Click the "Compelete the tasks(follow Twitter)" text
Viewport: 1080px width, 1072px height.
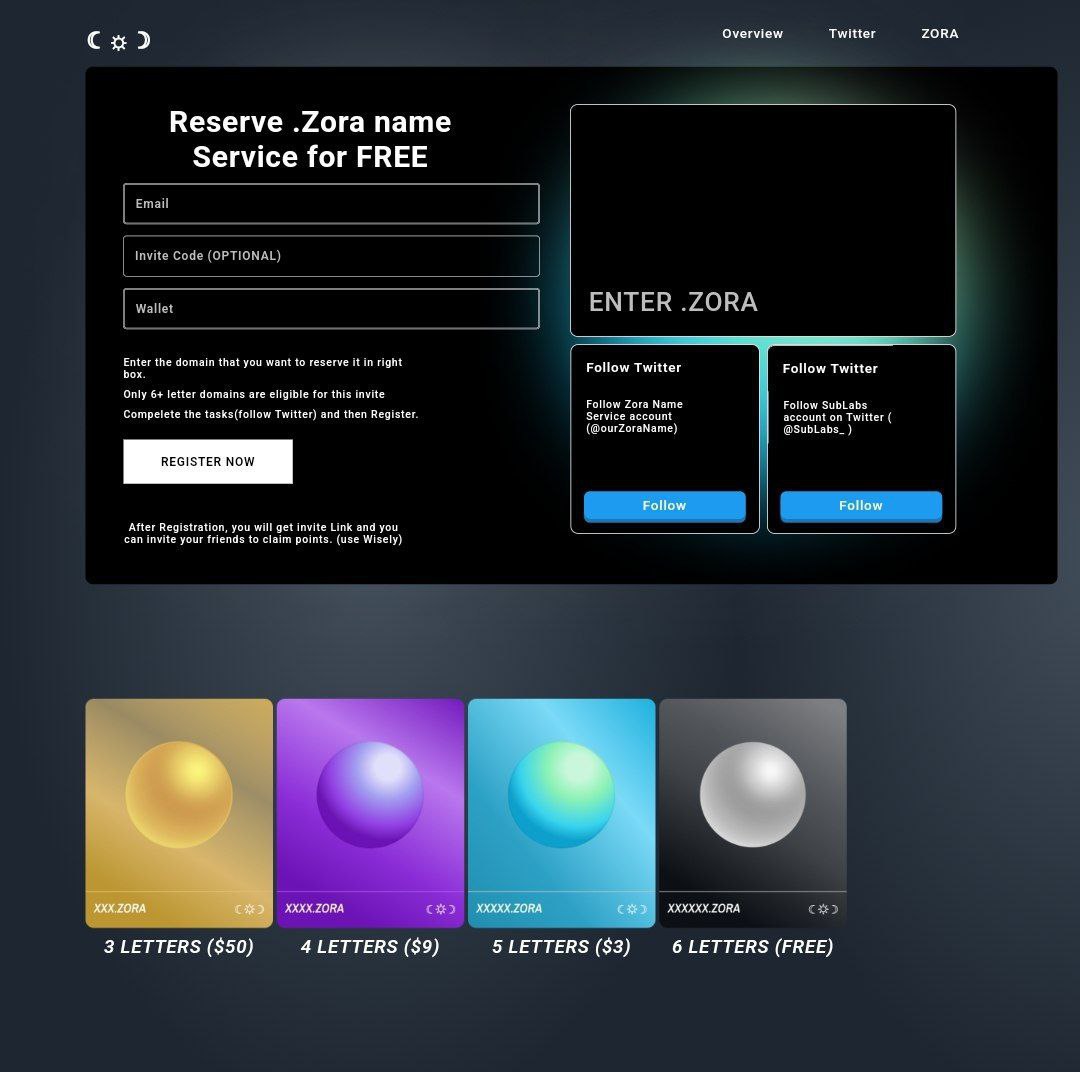pos(271,414)
